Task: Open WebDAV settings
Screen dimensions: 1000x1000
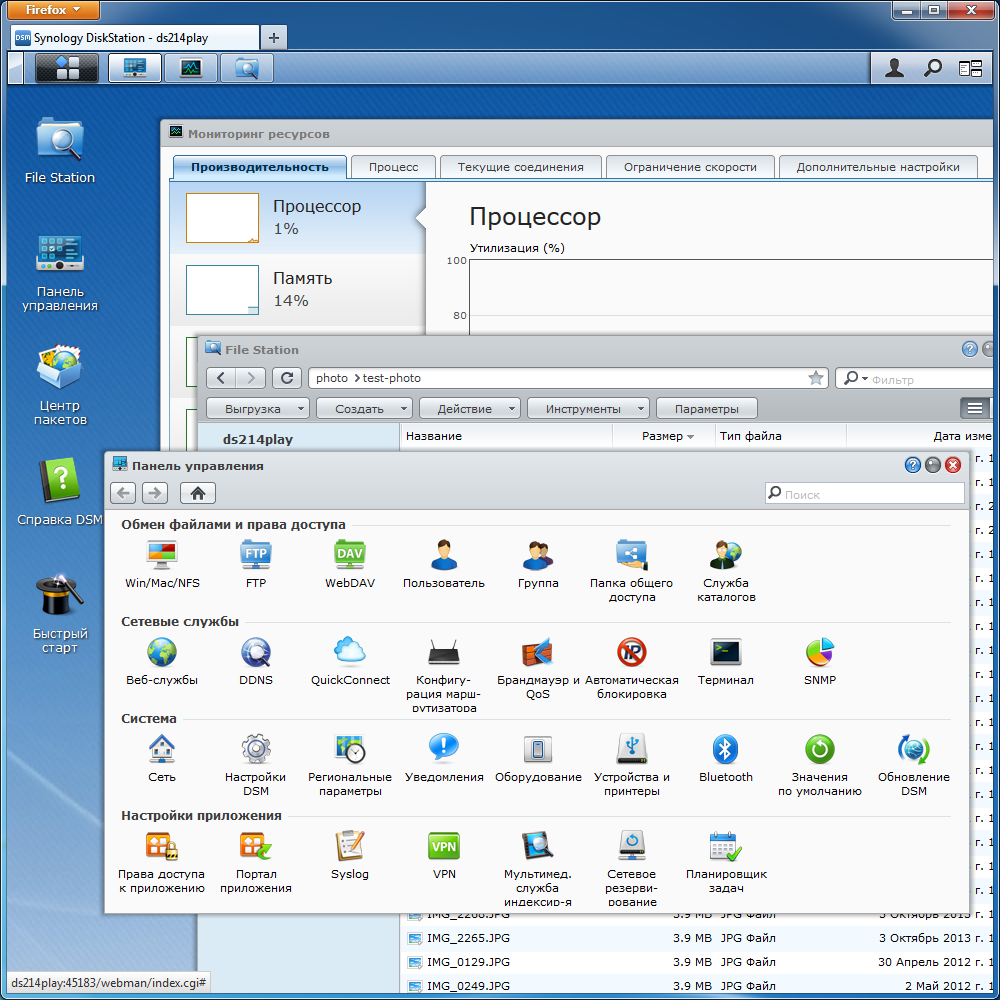Action: tap(349, 564)
